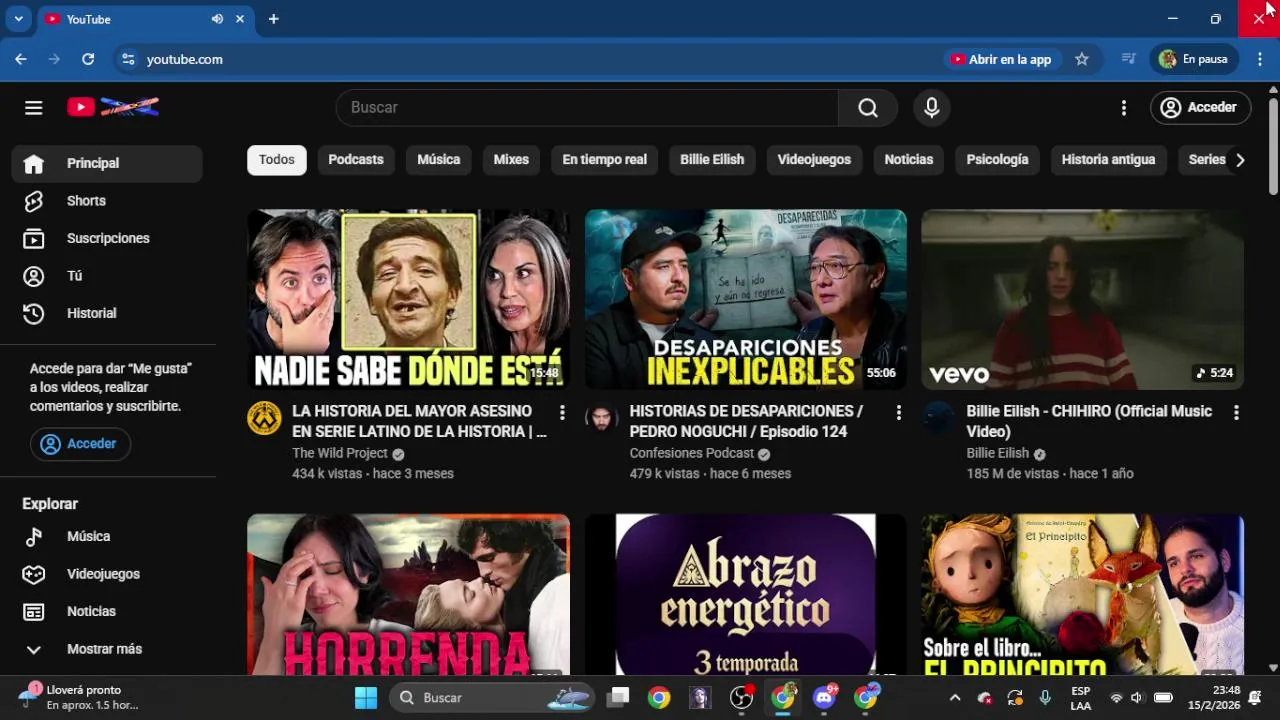Click the YouTube logo
Screen dimensions: 1280x720
pos(113,107)
